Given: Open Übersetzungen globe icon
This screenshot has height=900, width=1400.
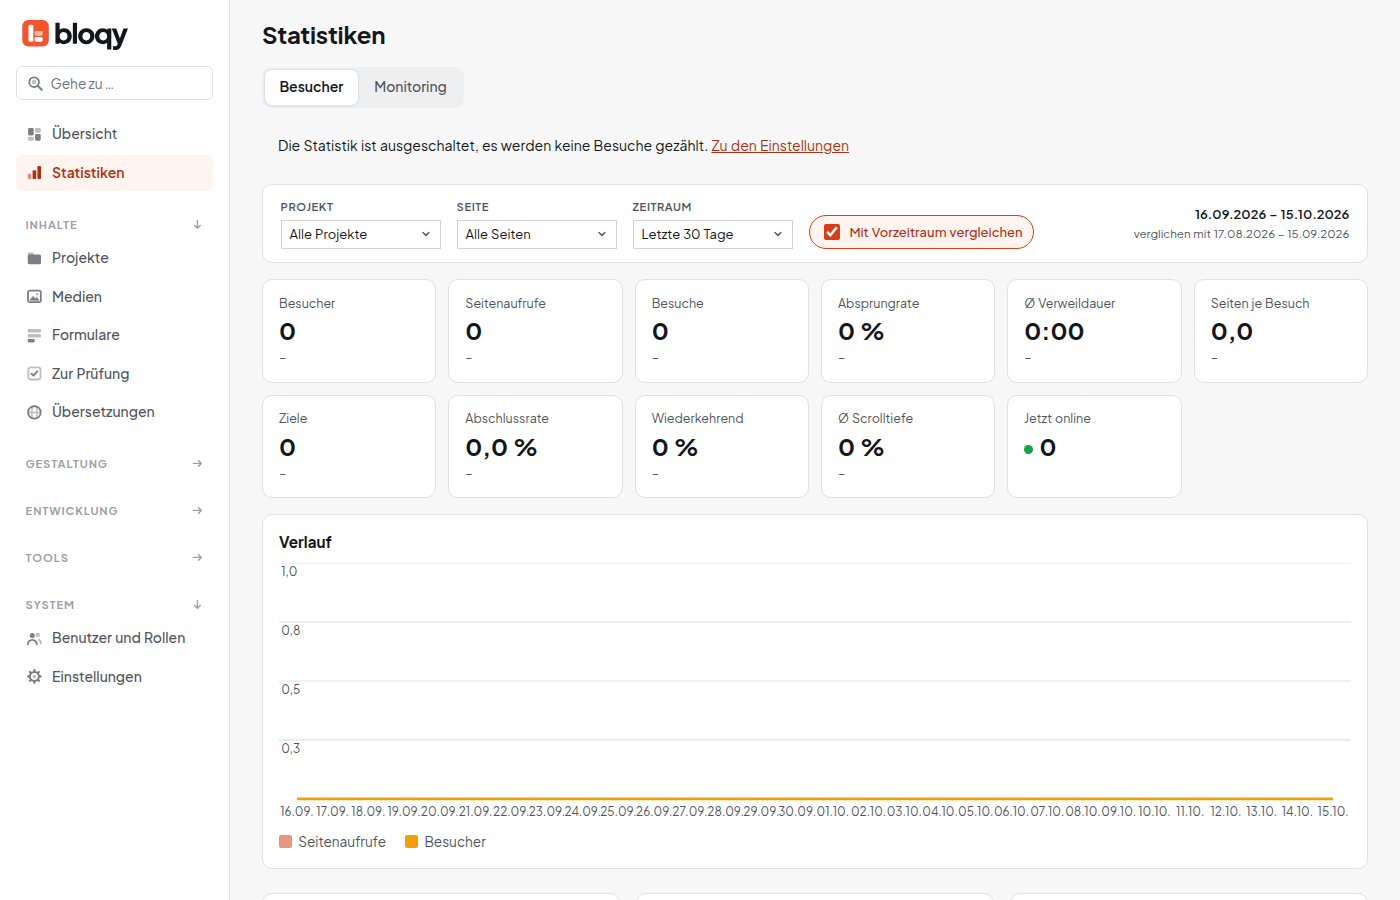Looking at the screenshot, I should (34, 412).
